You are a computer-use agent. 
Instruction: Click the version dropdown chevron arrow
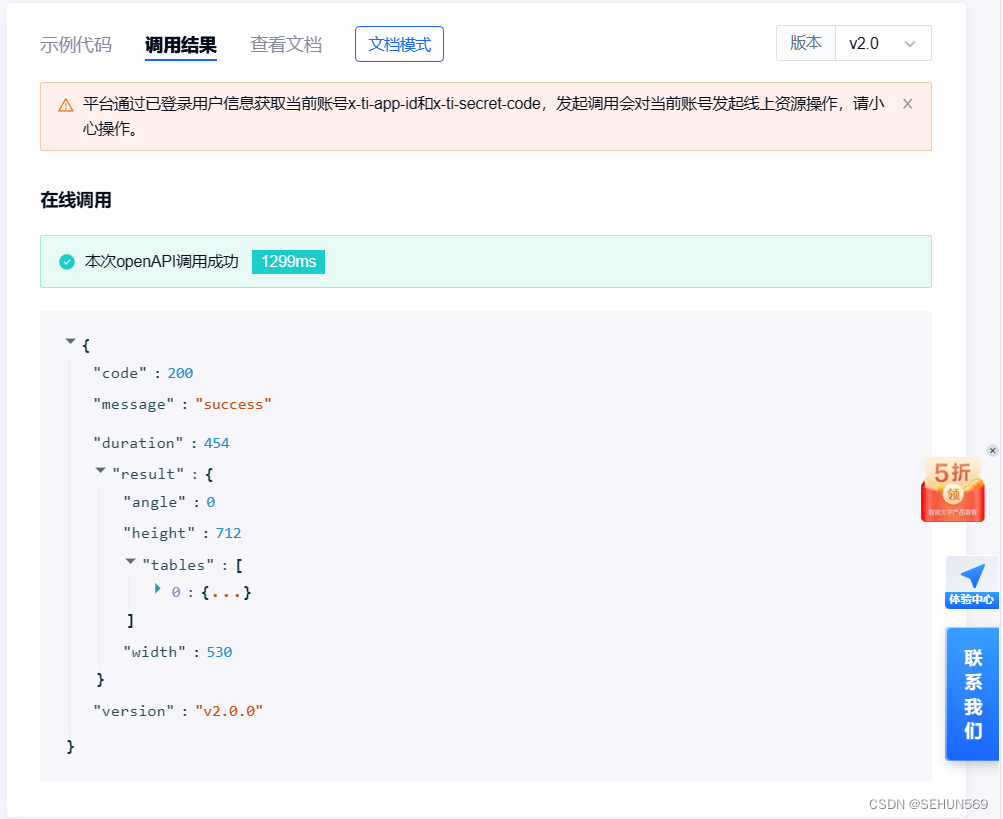[x=910, y=44]
